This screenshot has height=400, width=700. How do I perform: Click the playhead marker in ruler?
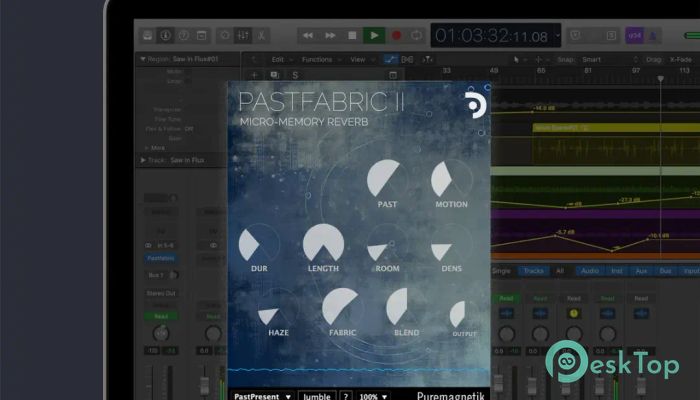point(661,79)
